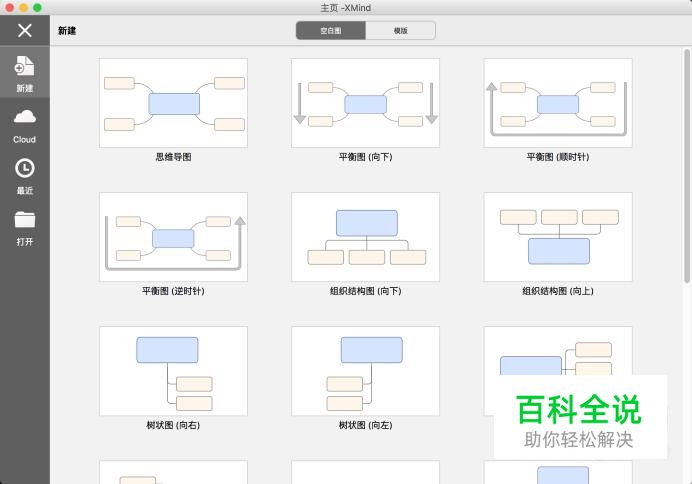692x484 pixels.
Task: Switch to the 模版 tab
Action: click(x=400, y=30)
